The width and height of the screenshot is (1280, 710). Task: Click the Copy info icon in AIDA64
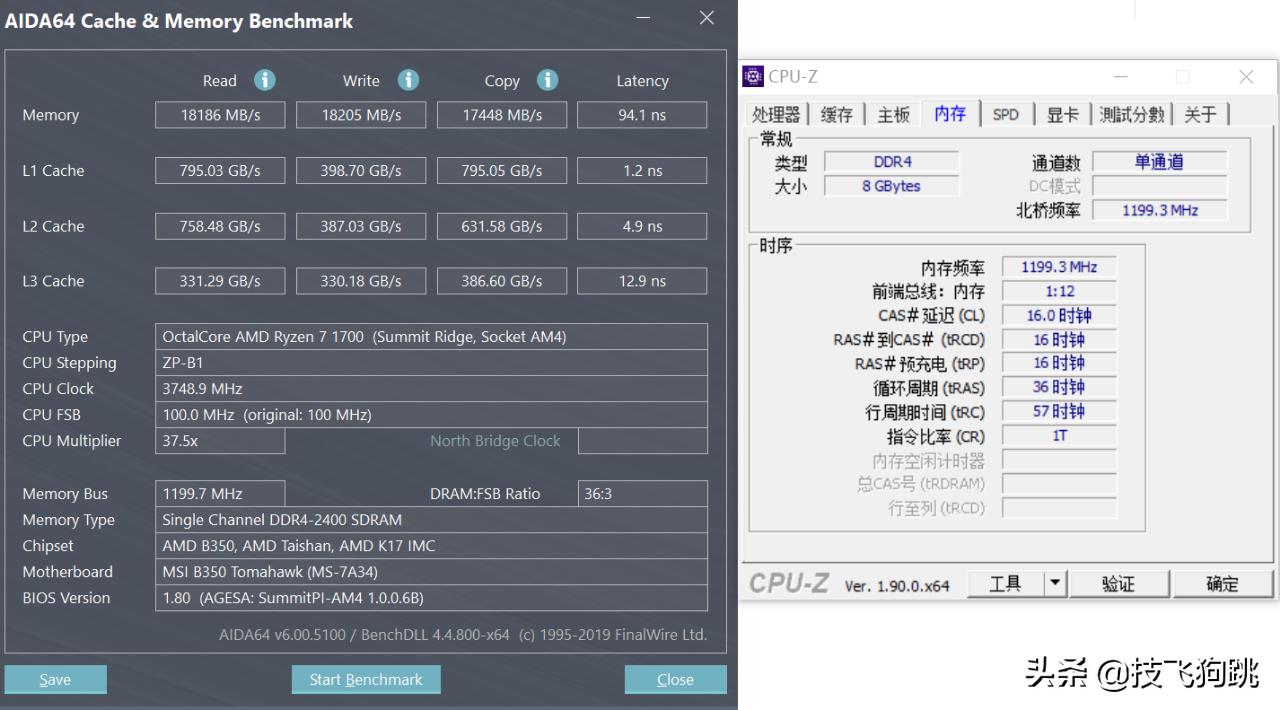pyautogui.click(x=546, y=80)
